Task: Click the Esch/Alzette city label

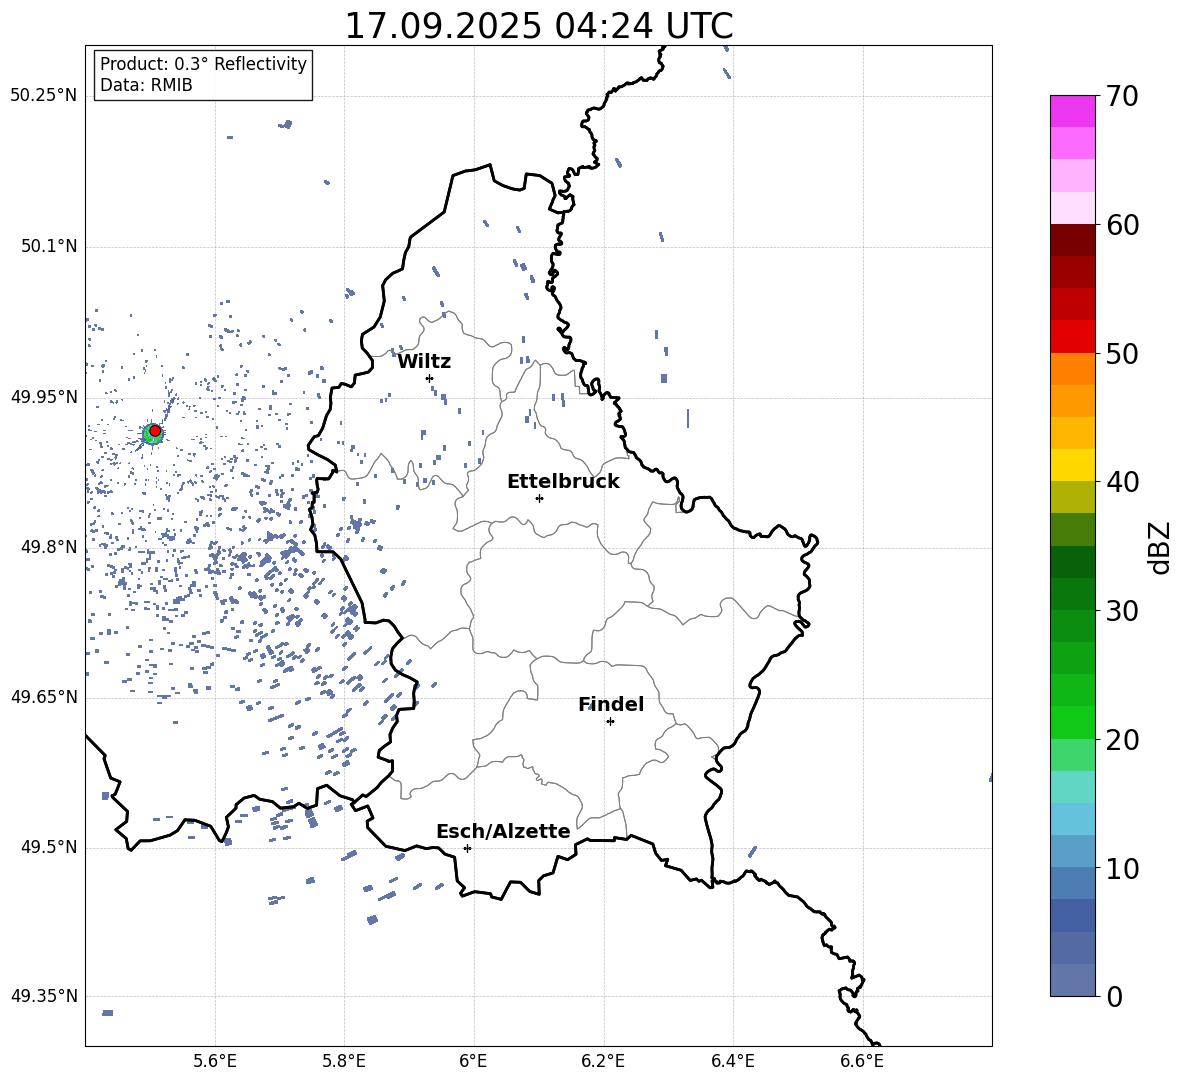Action: (x=503, y=832)
